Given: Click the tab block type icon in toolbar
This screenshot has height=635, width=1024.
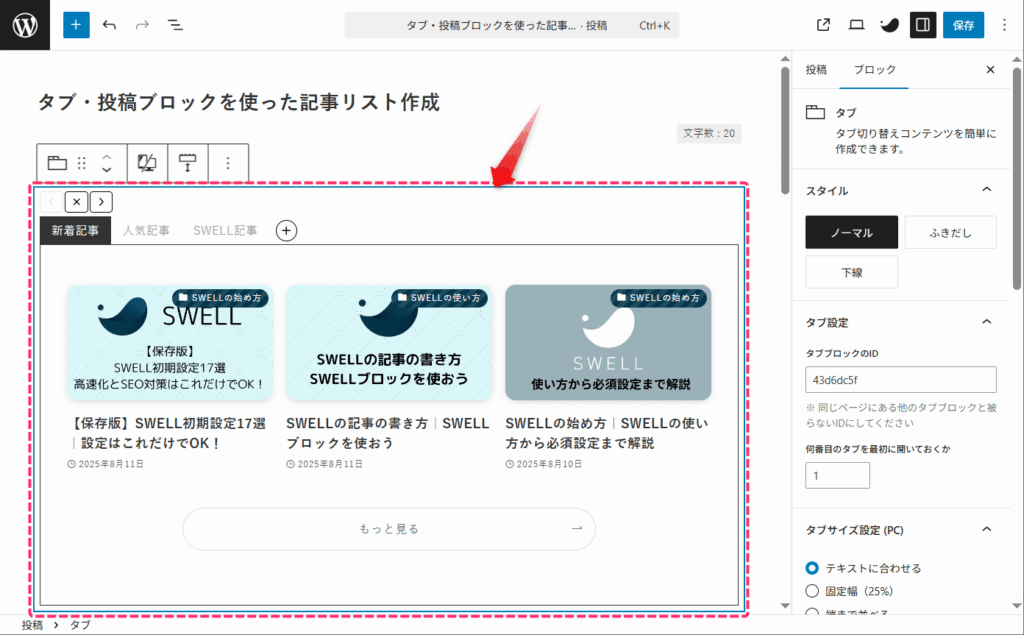Looking at the screenshot, I should [x=57, y=163].
